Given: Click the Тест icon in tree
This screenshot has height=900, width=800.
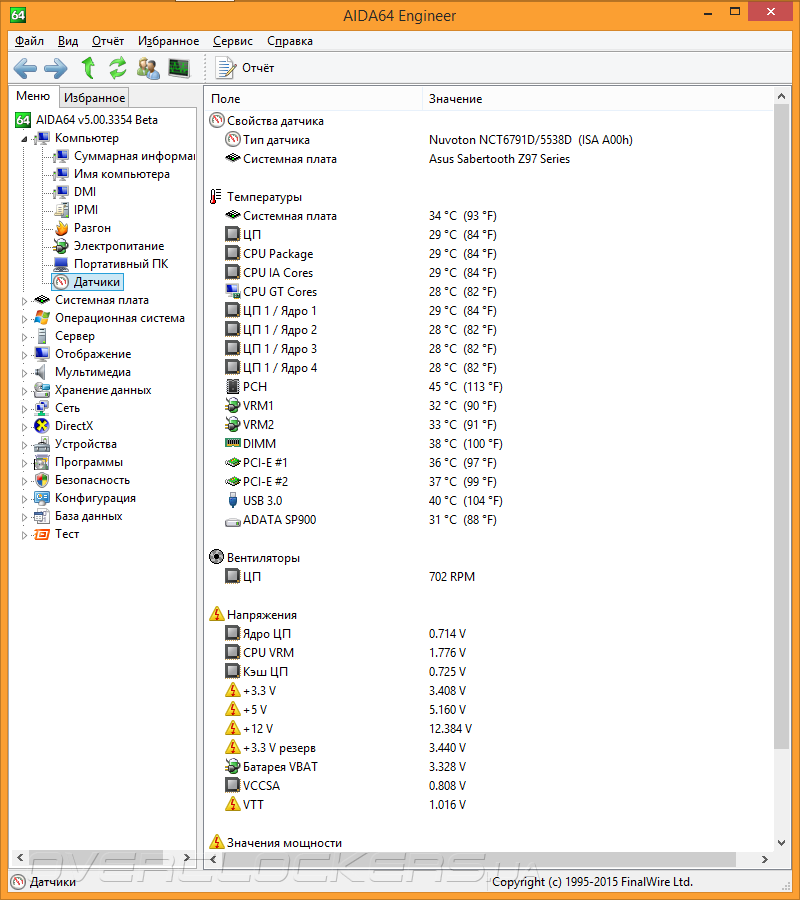Looking at the screenshot, I should [x=42, y=534].
